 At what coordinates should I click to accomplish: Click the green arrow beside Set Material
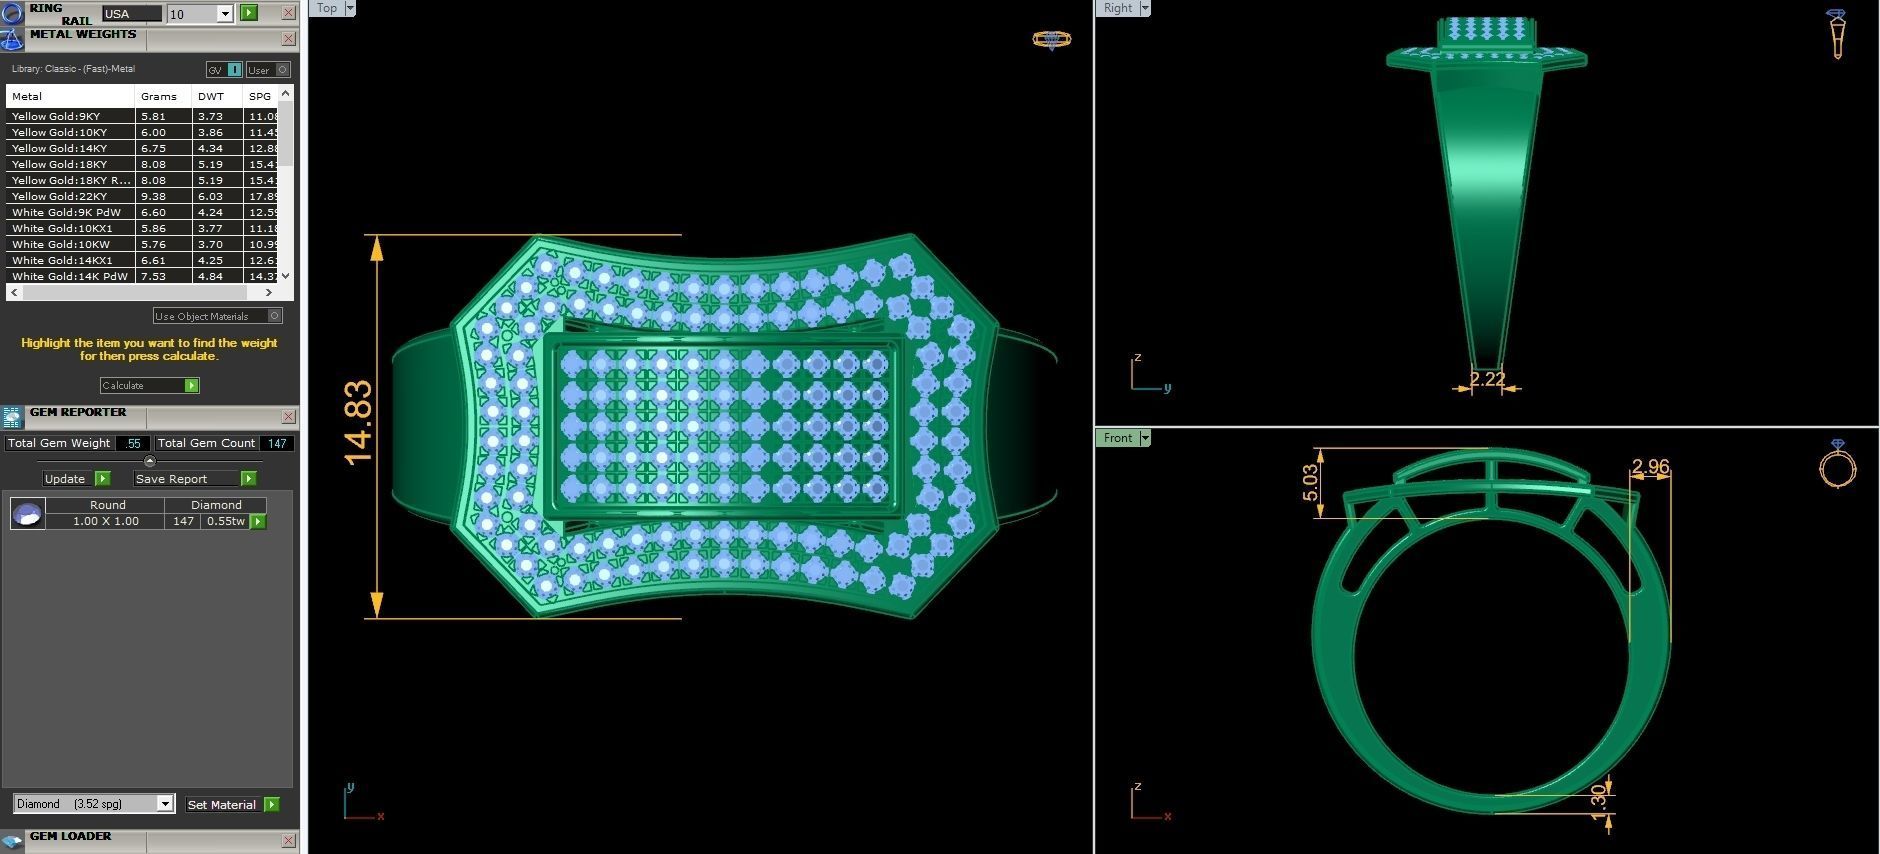pyautogui.click(x=272, y=804)
